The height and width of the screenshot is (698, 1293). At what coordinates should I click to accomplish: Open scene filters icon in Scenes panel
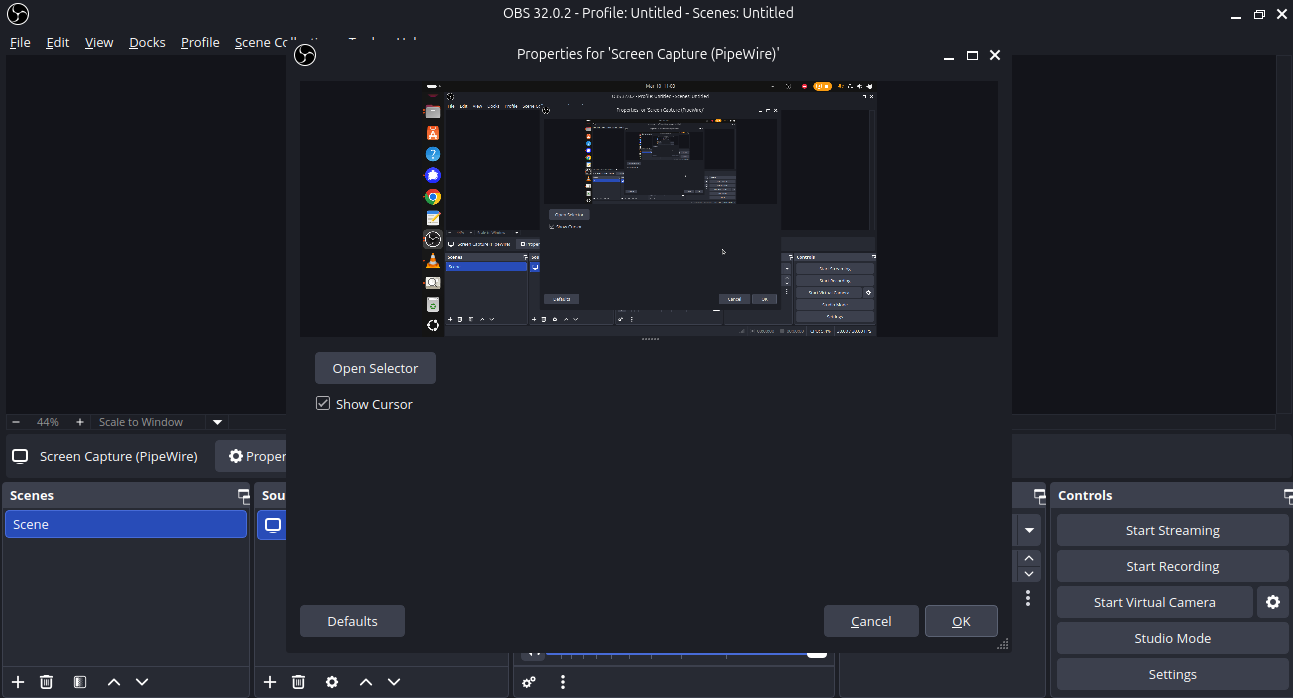click(80, 682)
